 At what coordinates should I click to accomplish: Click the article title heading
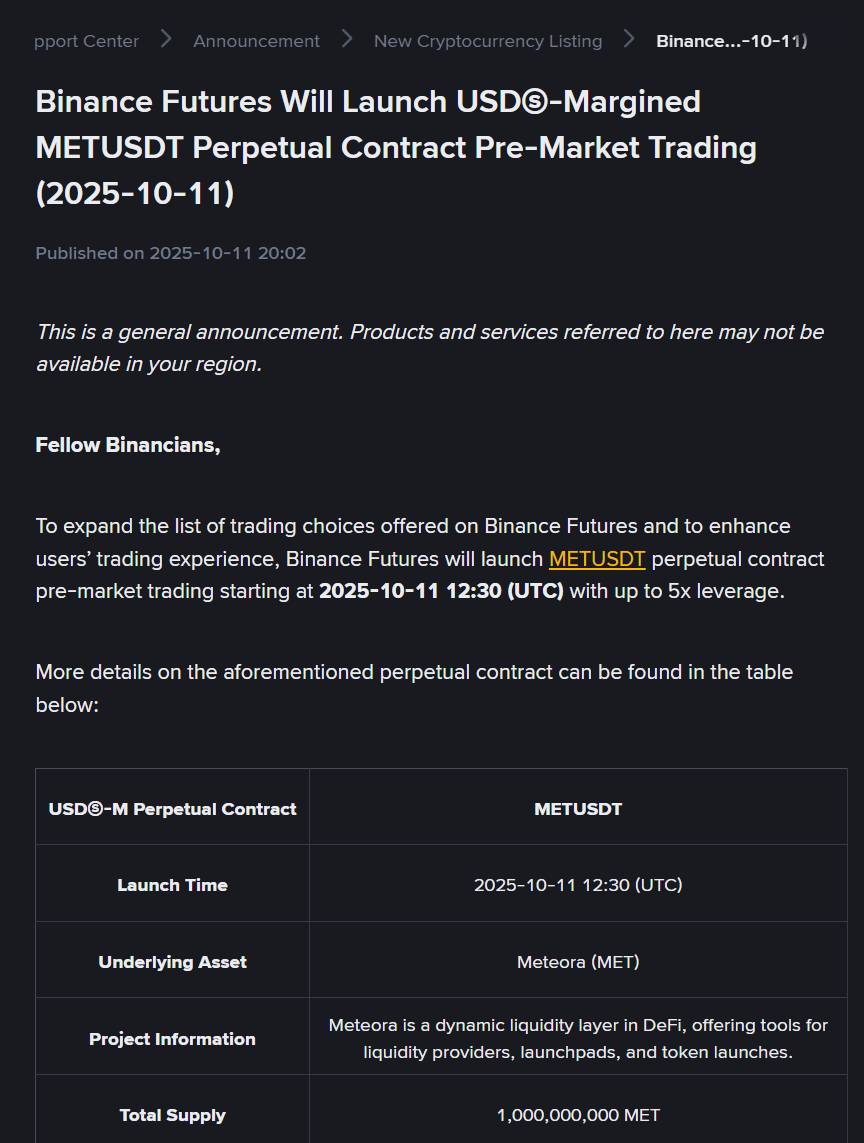coord(396,147)
